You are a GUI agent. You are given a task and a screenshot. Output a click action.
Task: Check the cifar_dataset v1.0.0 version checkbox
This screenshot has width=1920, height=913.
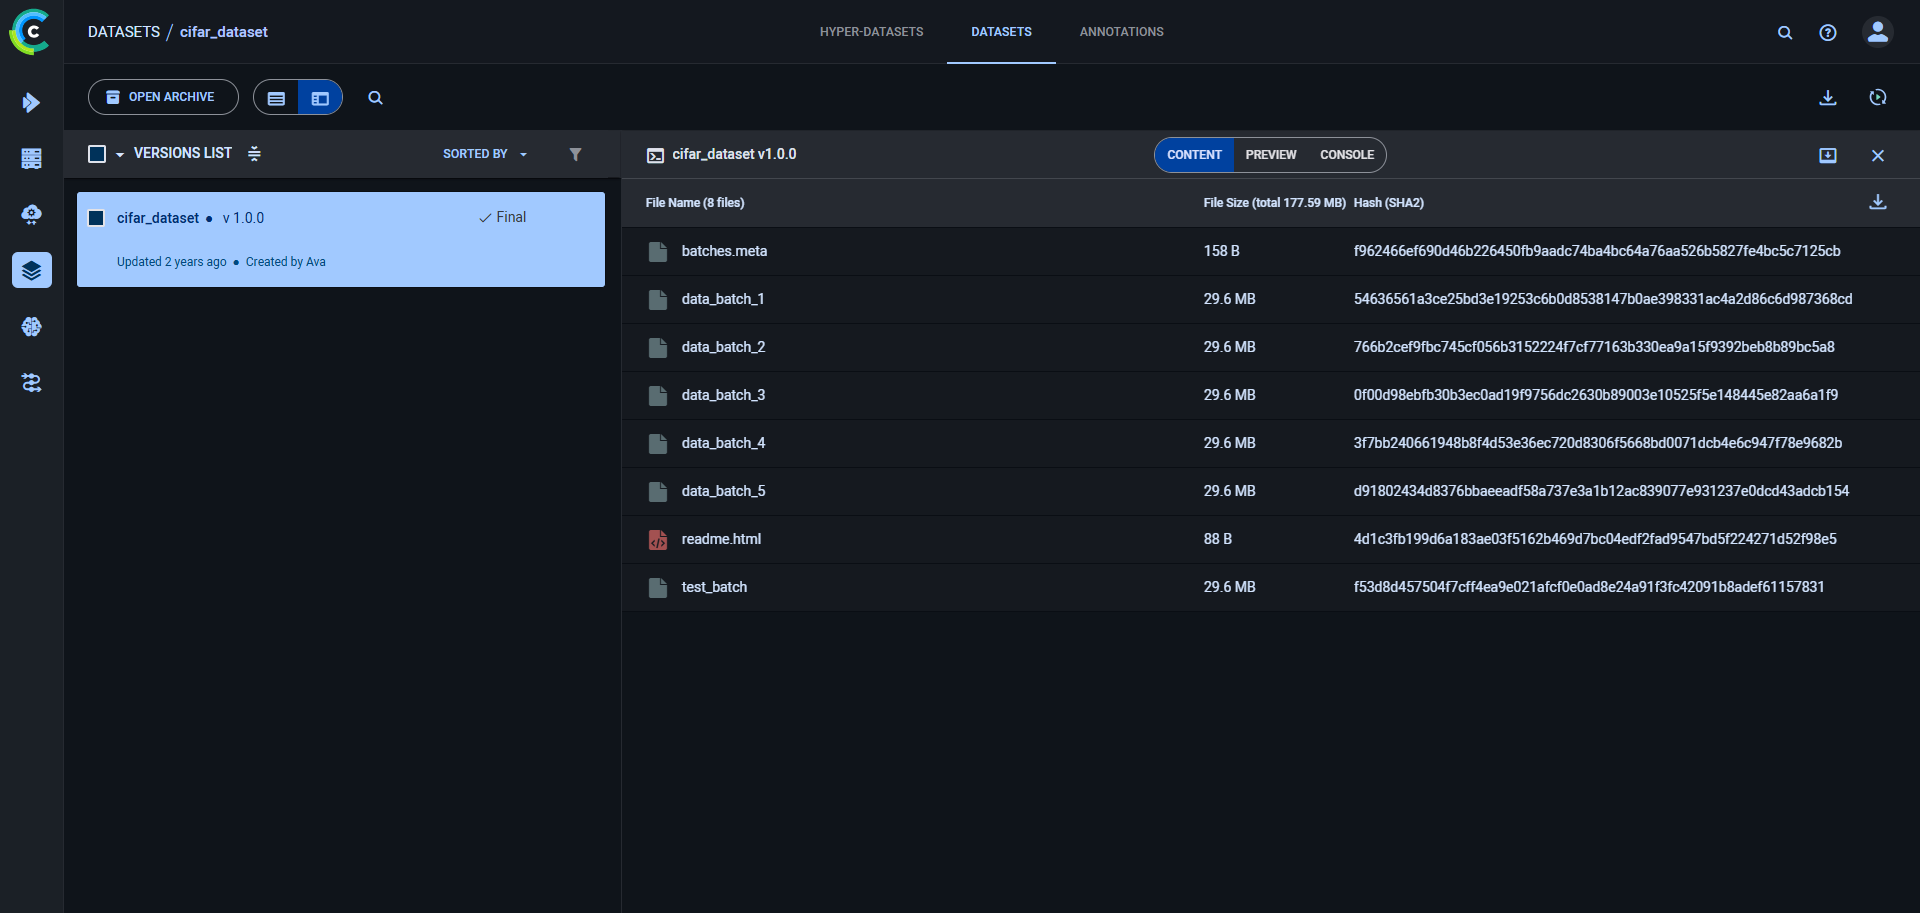[x=97, y=218]
